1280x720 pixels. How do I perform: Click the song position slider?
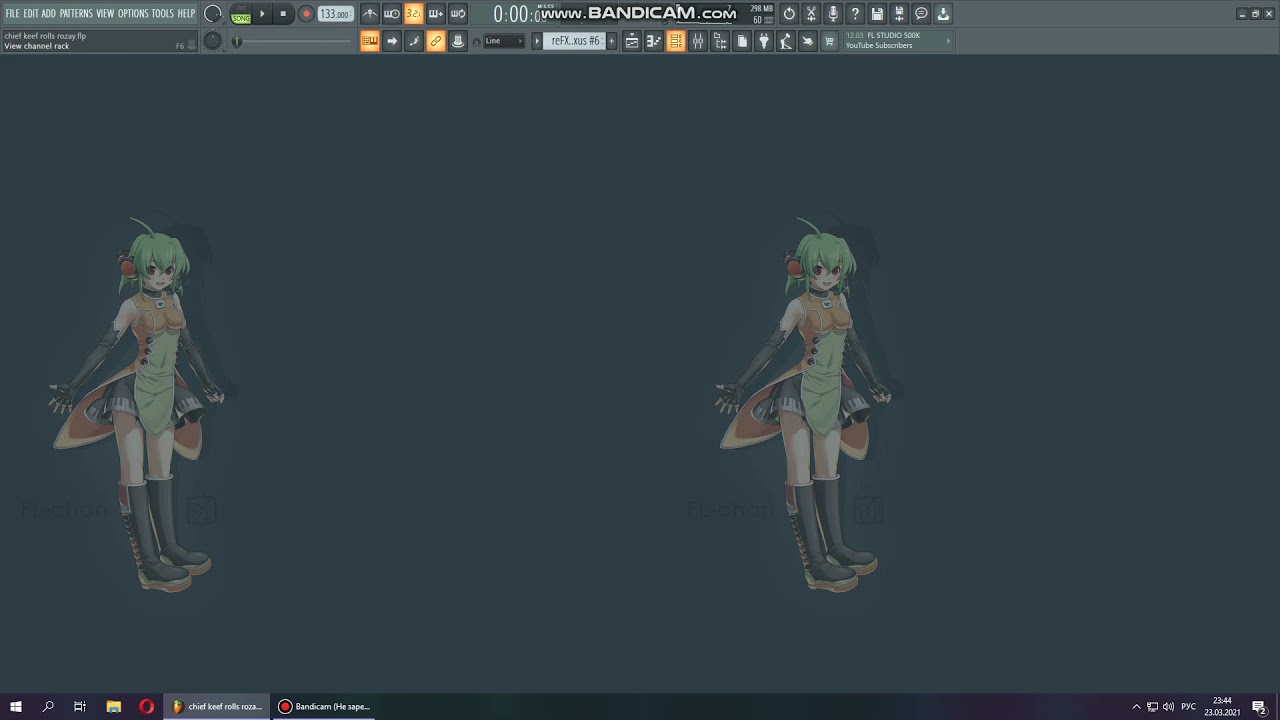tap(292, 41)
